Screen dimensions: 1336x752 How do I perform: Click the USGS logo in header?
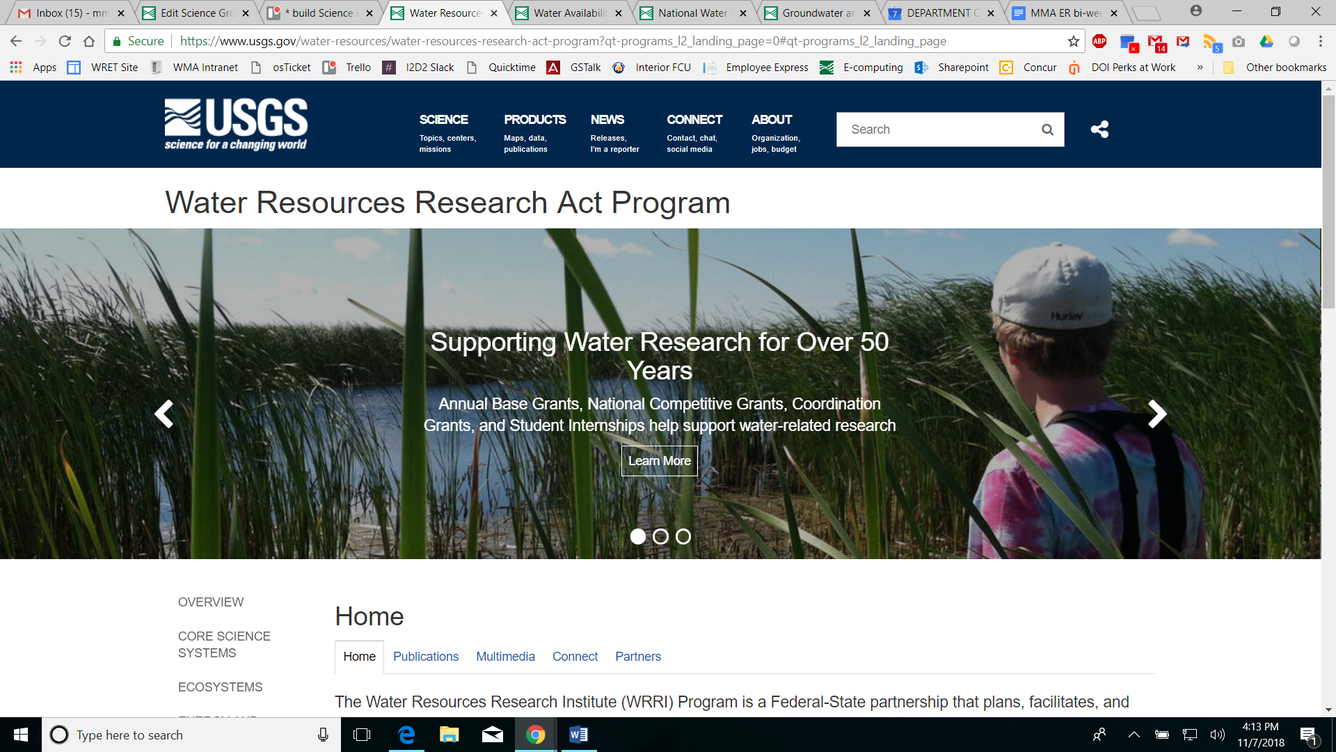pyautogui.click(x=236, y=125)
